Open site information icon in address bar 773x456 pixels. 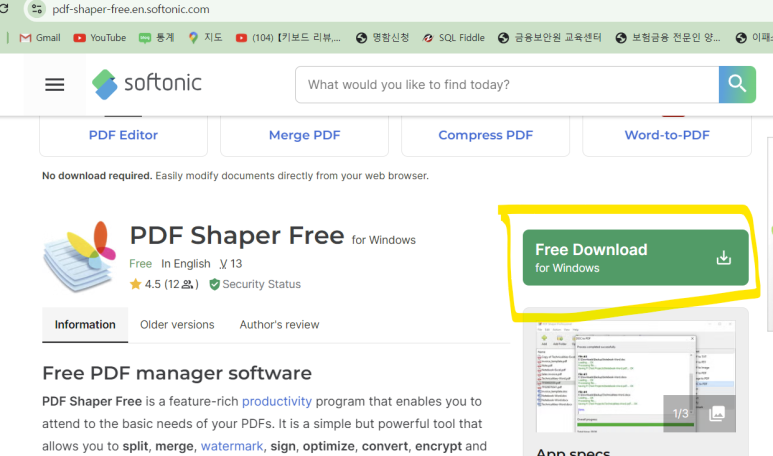point(36,9)
